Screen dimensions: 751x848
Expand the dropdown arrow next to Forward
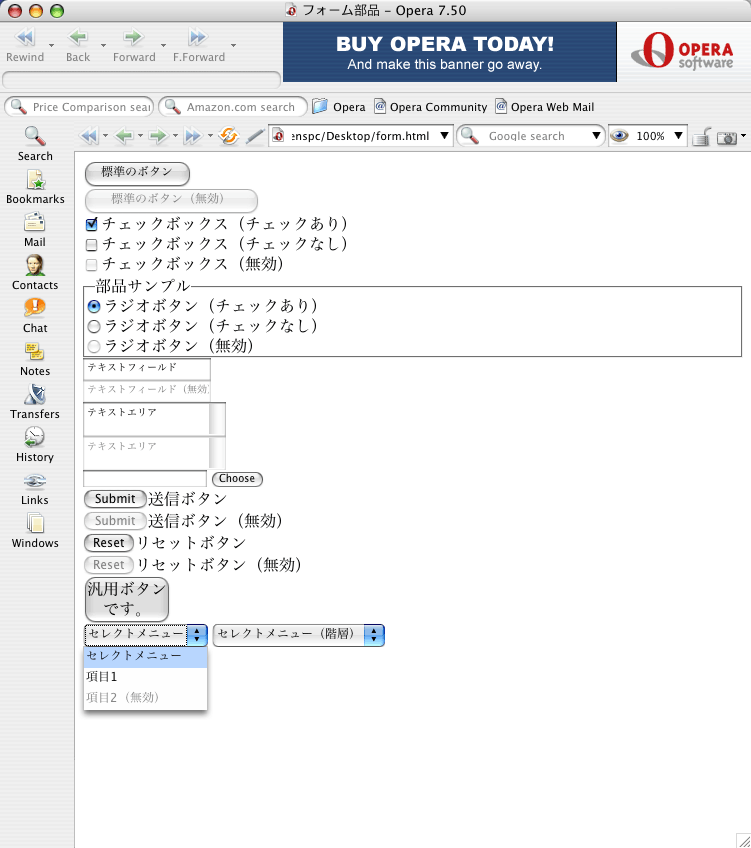pyautogui.click(x=163, y=45)
